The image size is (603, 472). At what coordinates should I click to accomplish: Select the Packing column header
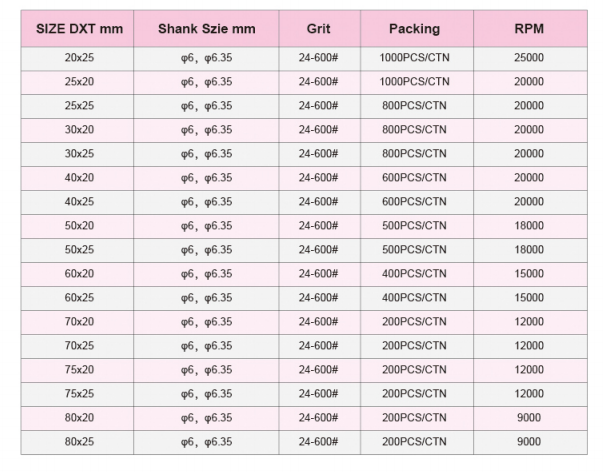(x=413, y=29)
